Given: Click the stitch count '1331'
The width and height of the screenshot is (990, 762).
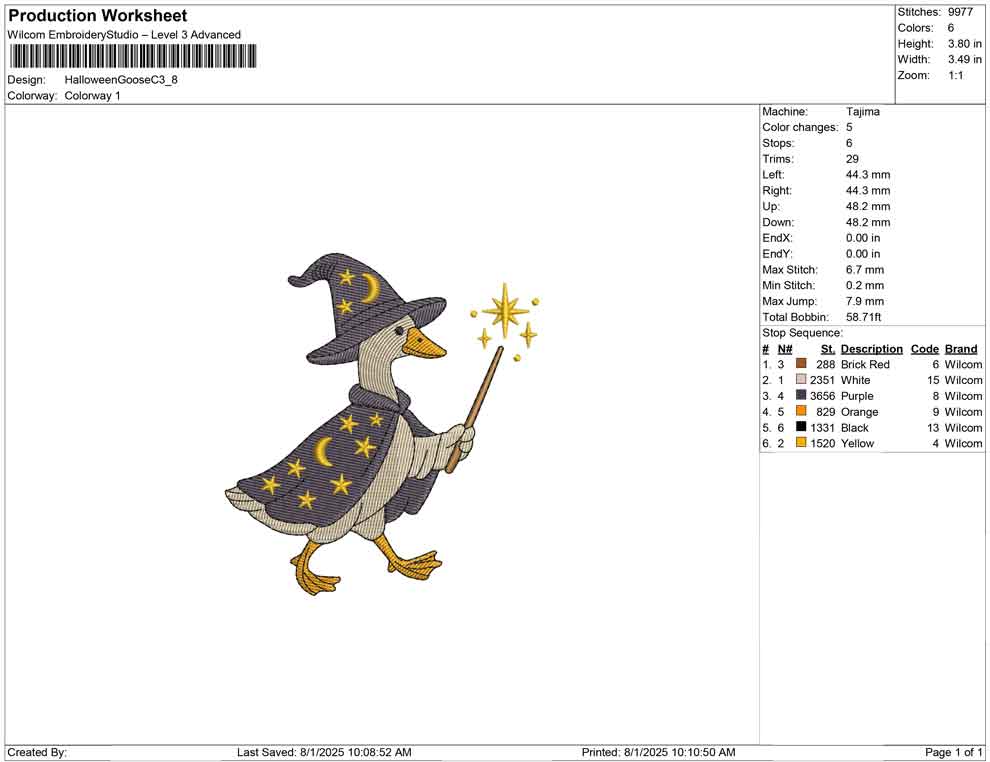Looking at the screenshot, I should (x=823, y=427).
